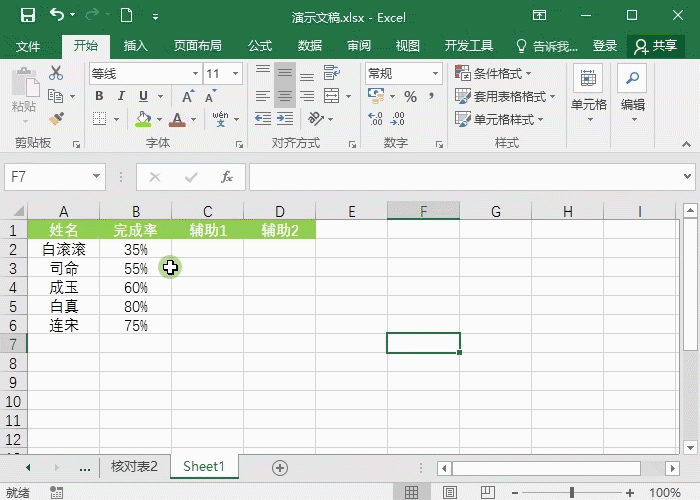Open 单元格样式 cell styles menu
Screen dimensions: 700x500
[x=499, y=119]
